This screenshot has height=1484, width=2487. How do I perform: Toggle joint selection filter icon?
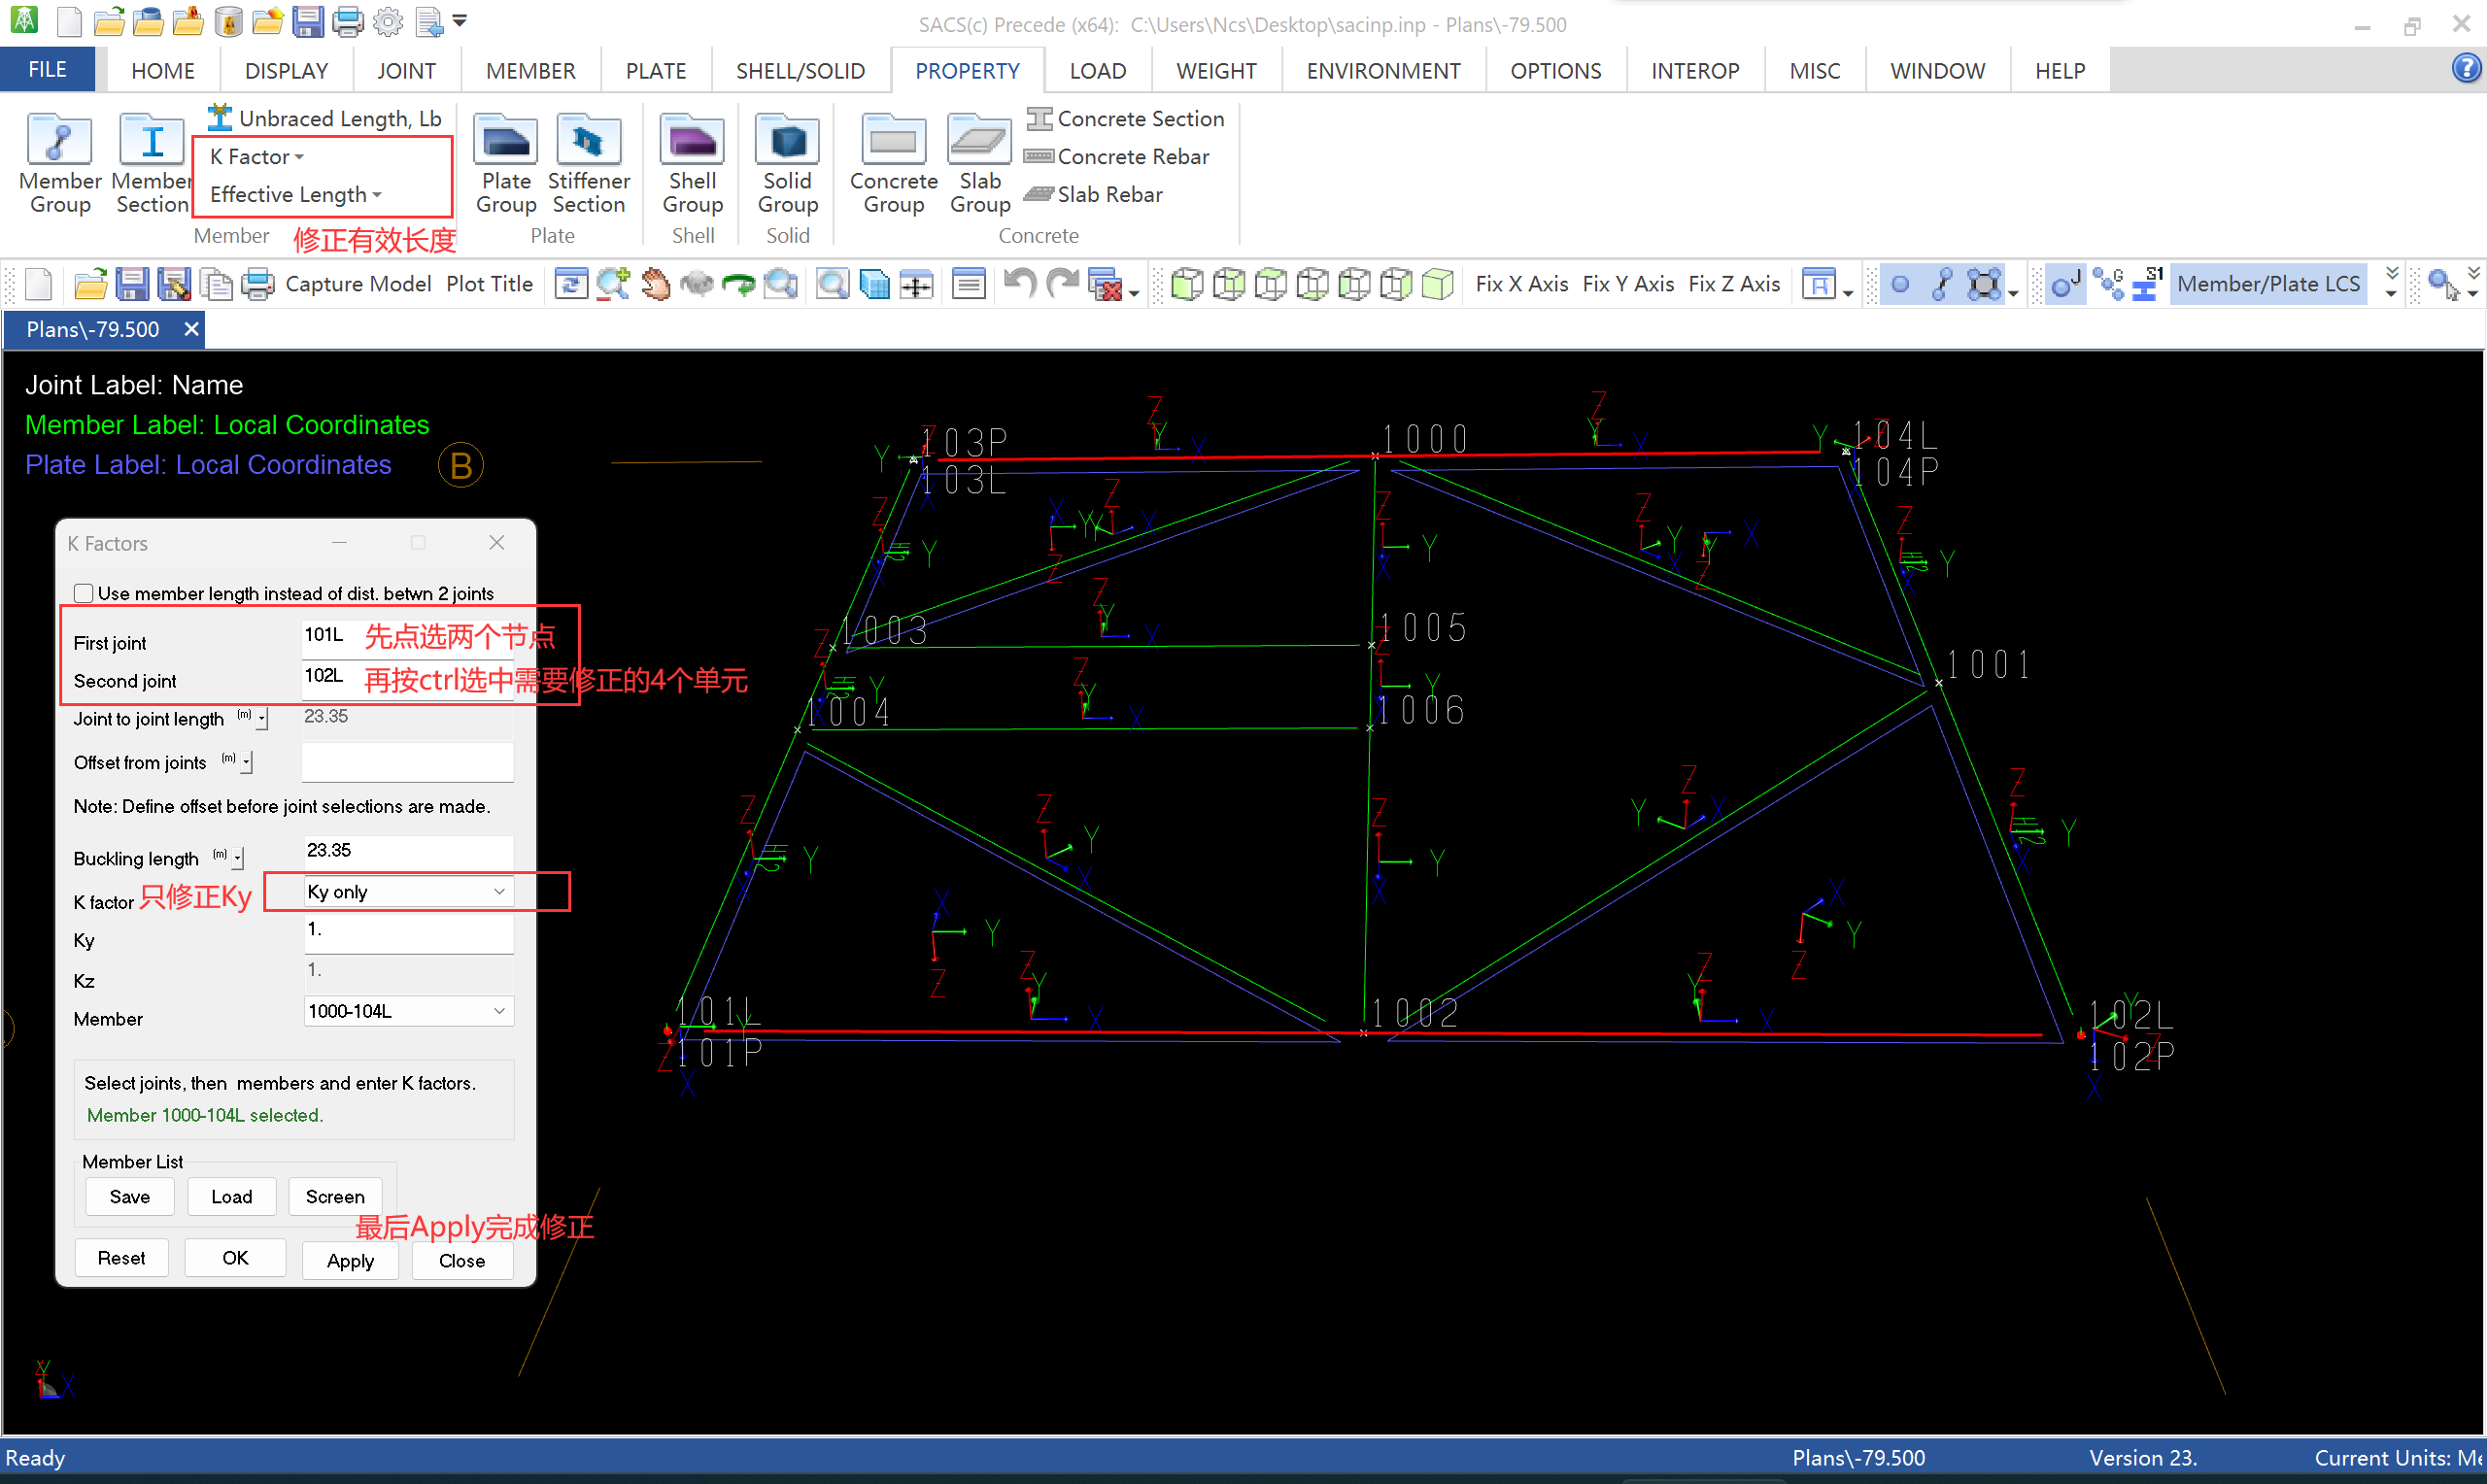(1900, 285)
